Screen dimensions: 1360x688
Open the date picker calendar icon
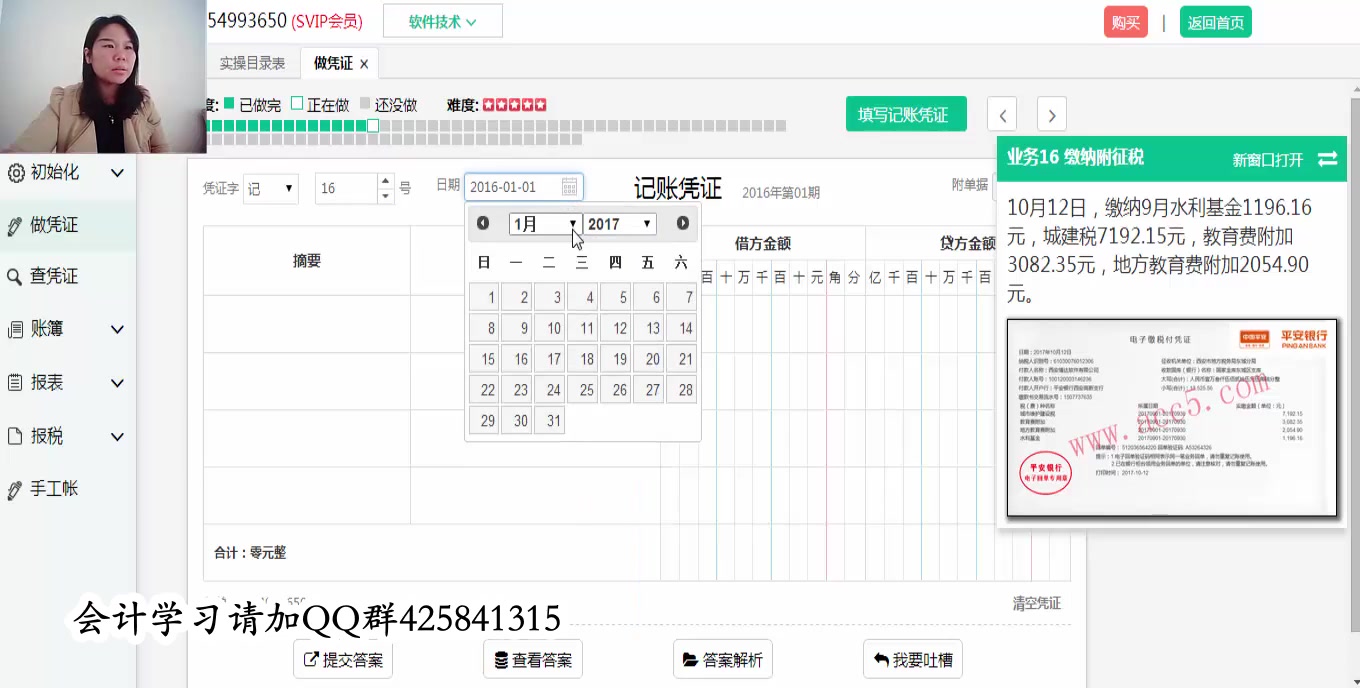click(567, 186)
